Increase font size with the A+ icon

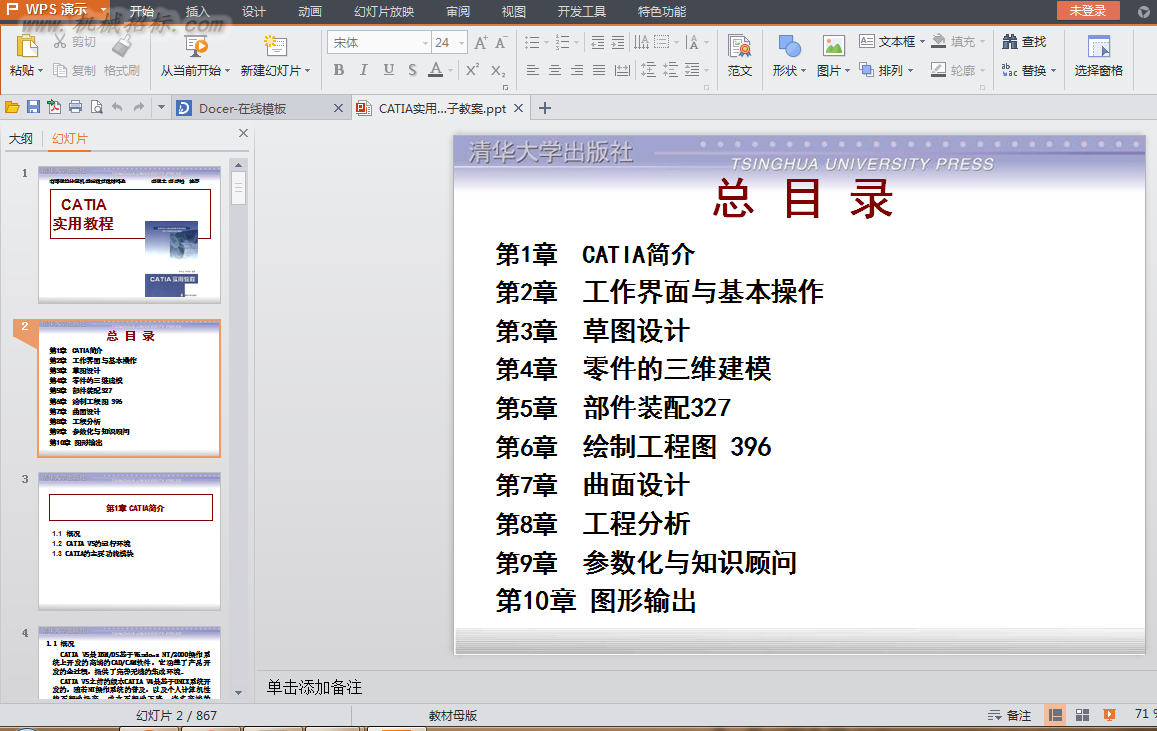point(480,43)
